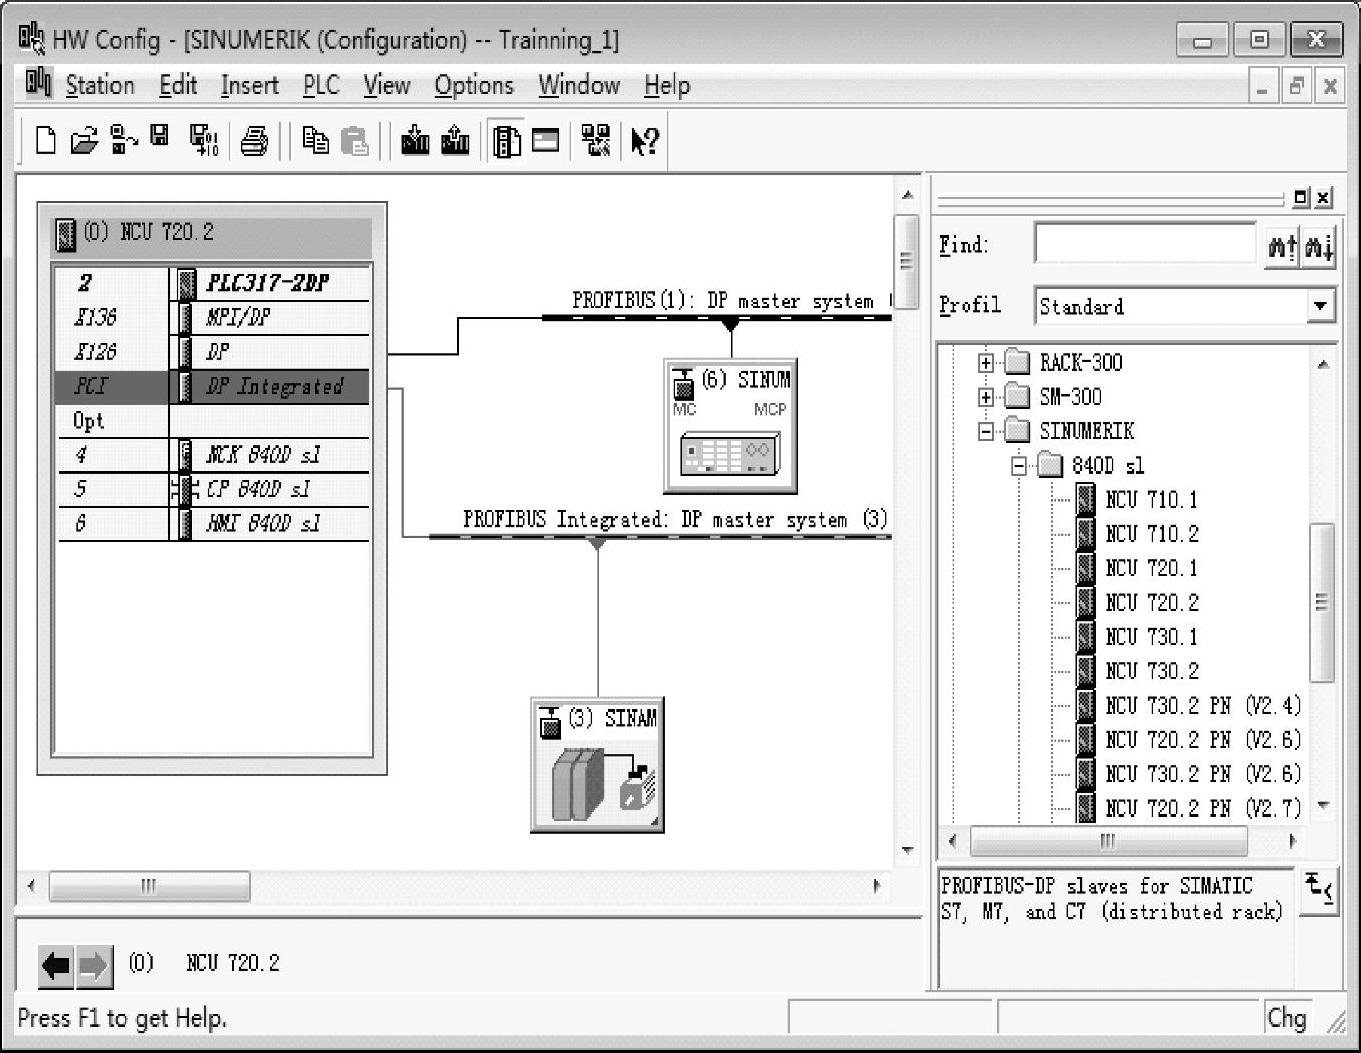The width and height of the screenshot is (1361, 1053).
Task: Expand the RACK-300 folder
Action: click(x=986, y=363)
